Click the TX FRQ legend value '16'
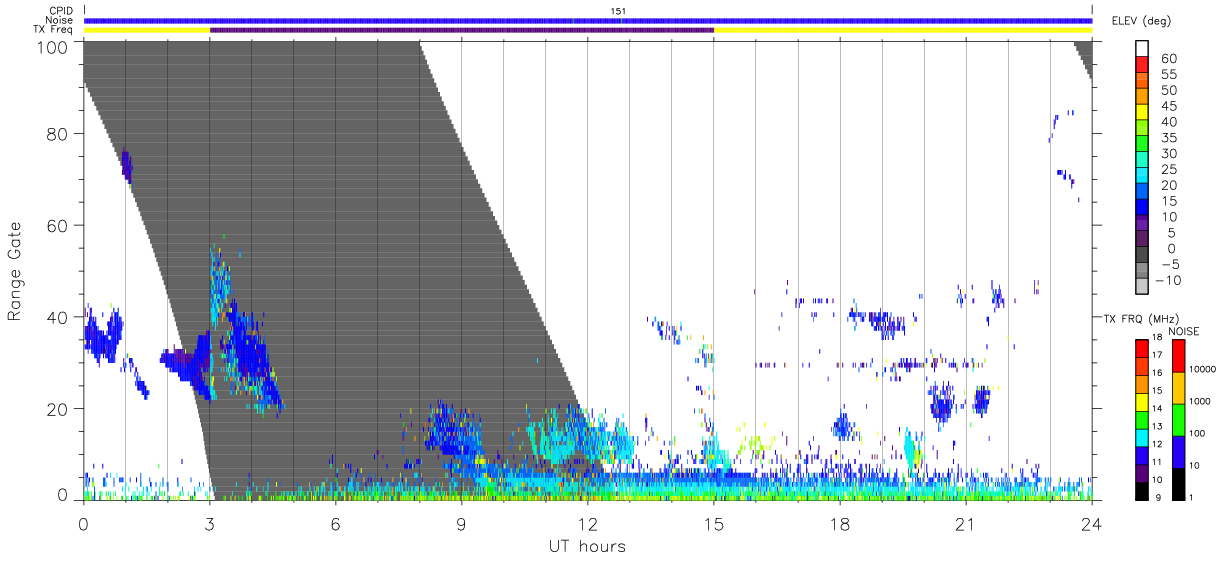Image resolution: width=1228 pixels, height=567 pixels. click(1157, 373)
